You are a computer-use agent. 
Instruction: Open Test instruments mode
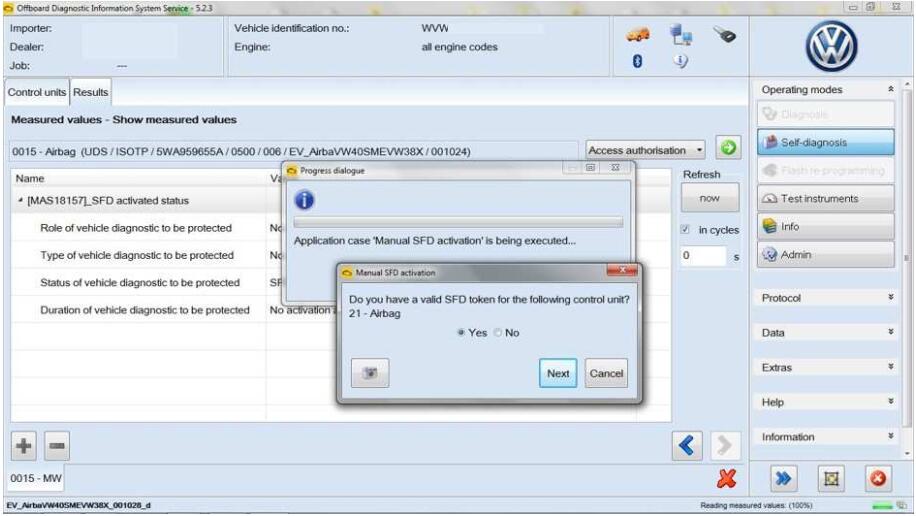coord(825,199)
